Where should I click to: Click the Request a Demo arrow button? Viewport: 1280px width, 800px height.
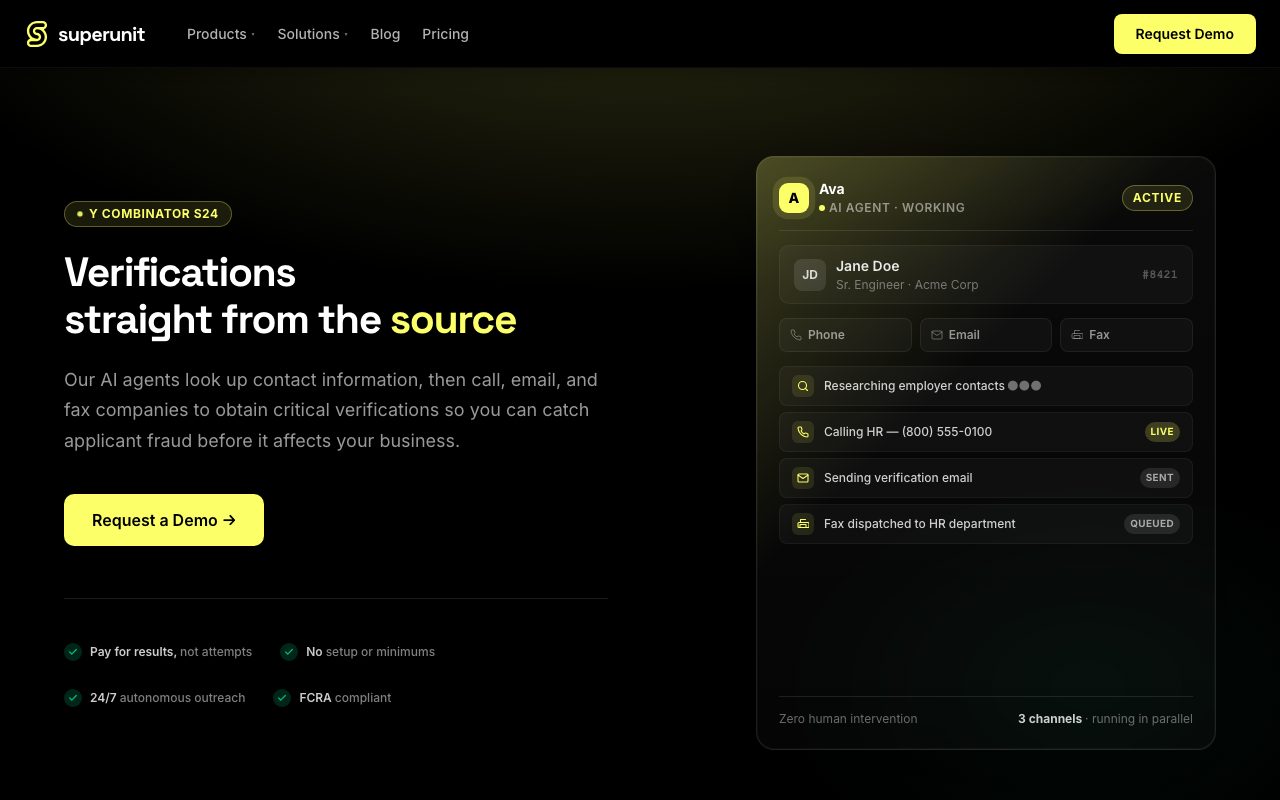tap(164, 520)
